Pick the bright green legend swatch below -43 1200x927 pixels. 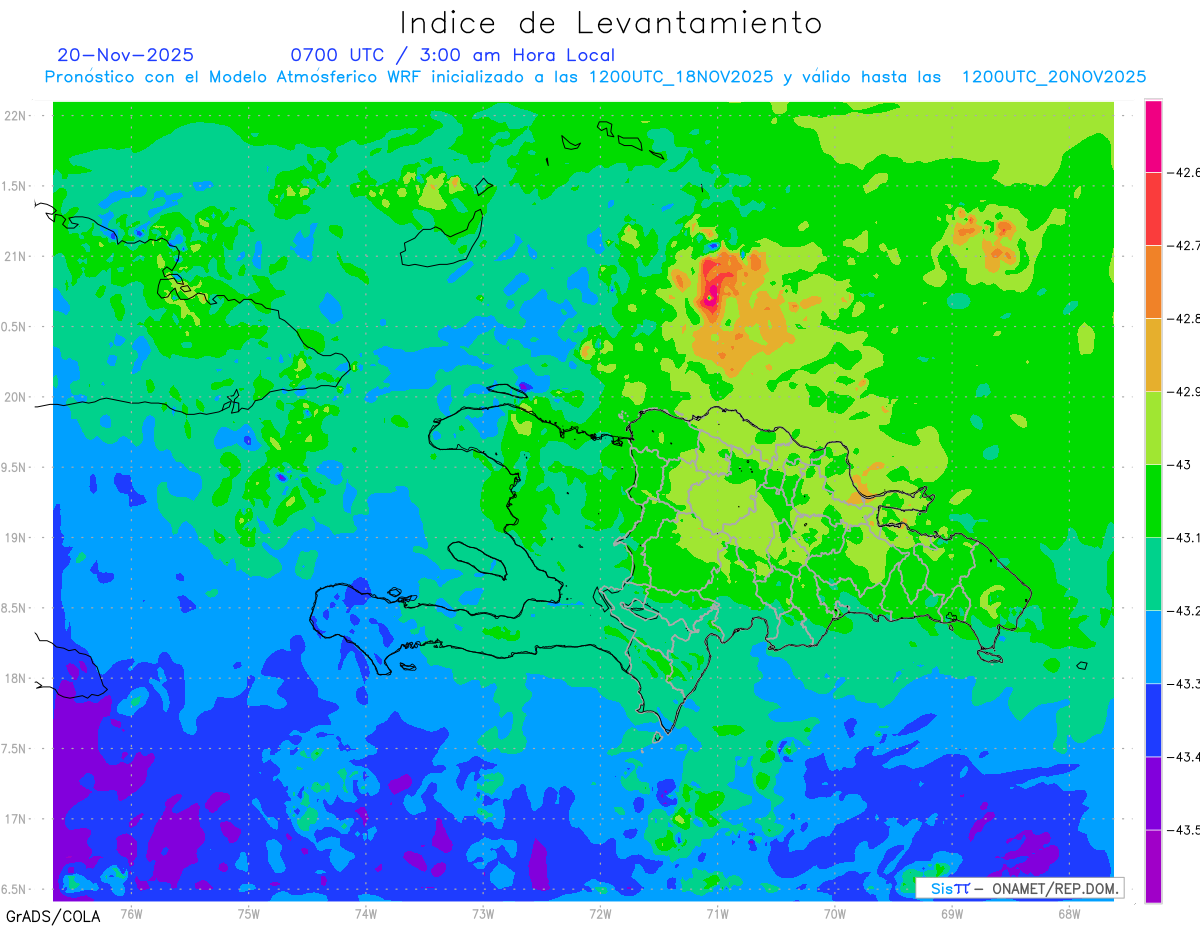[1153, 500]
